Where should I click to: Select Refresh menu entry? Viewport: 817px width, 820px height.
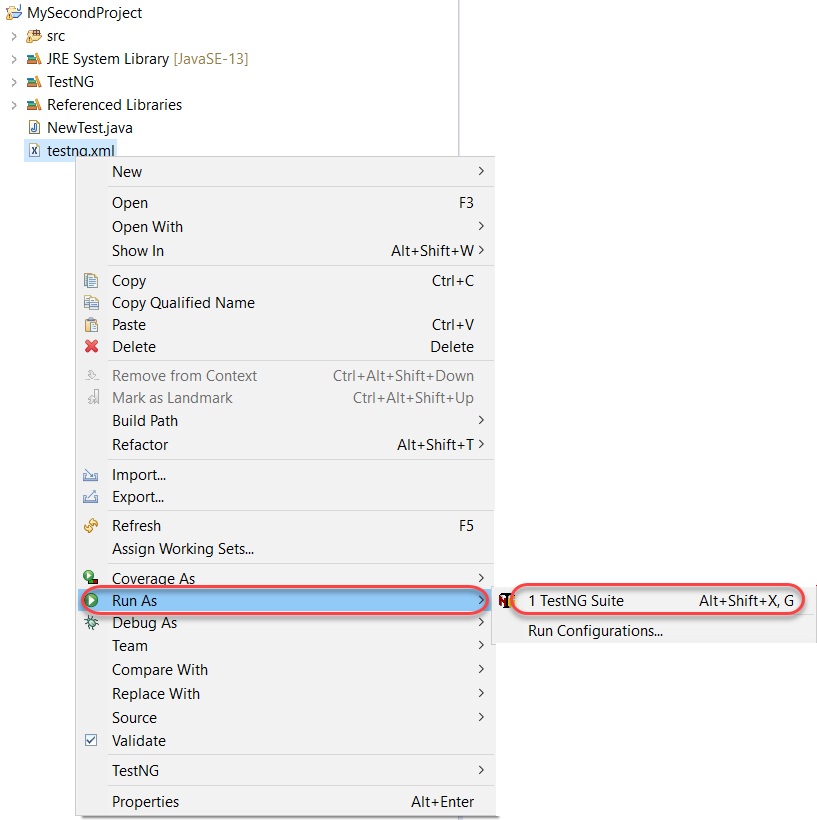pos(286,526)
